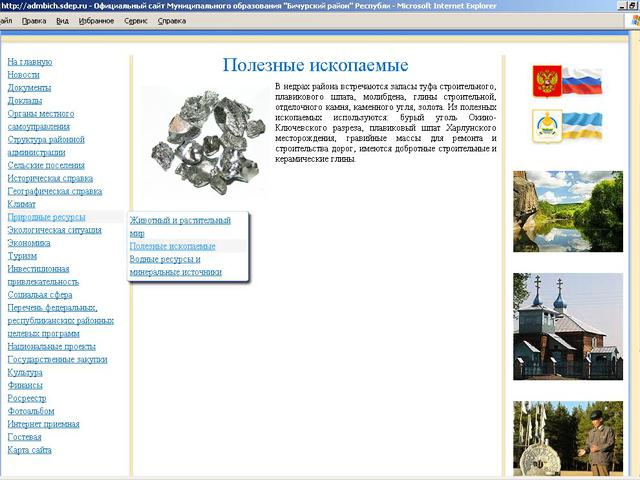Image resolution: width=640 pixels, height=480 pixels.
Task: Open Географическая справка link
Action: (x=55, y=191)
